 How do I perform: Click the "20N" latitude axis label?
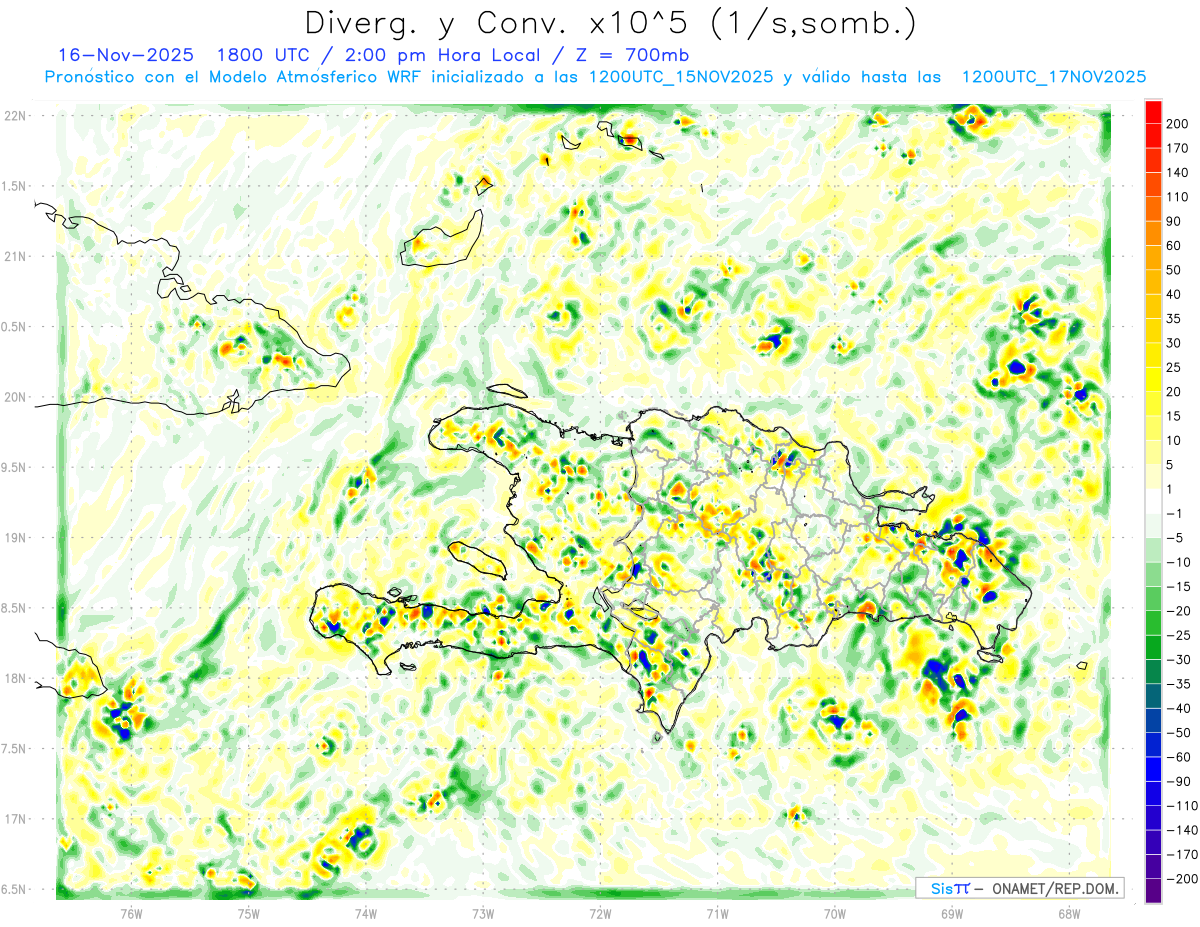pos(15,397)
